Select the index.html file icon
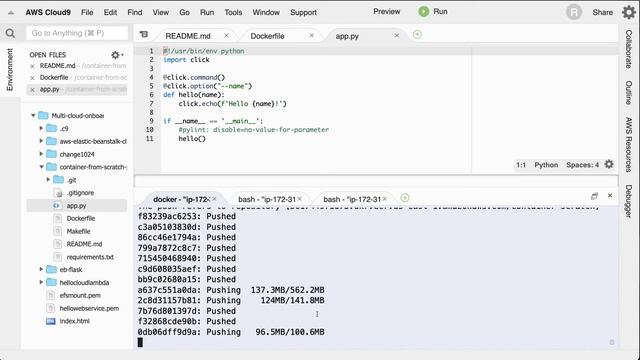Viewport: 640px width, 360px height. pyautogui.click(x=51, y=321)
